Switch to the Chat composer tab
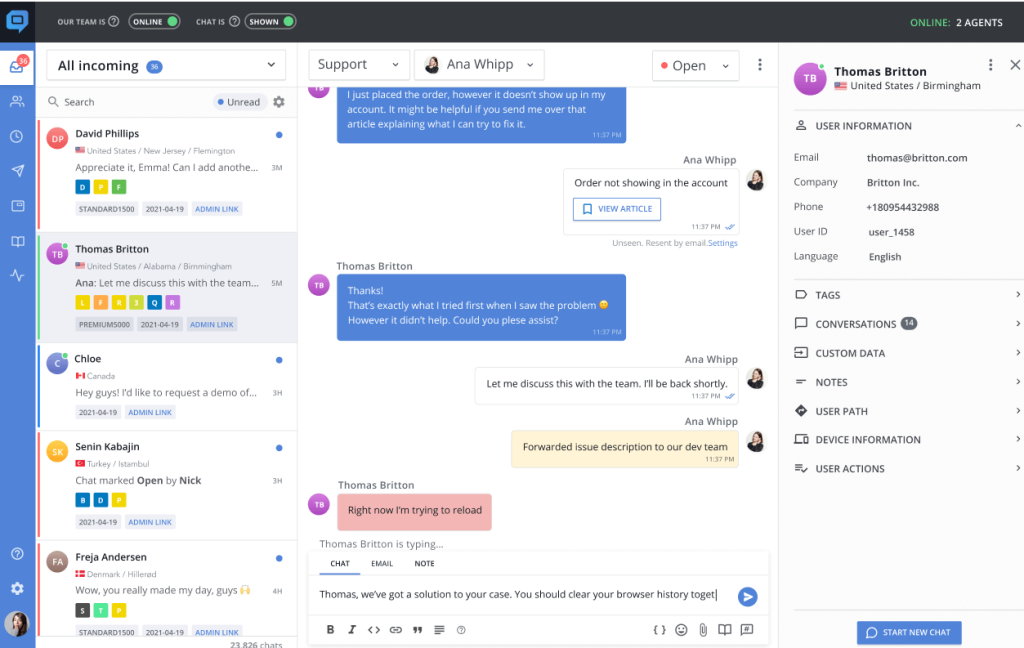This screenshot has height=648, width=1024. tap(340, 563)
